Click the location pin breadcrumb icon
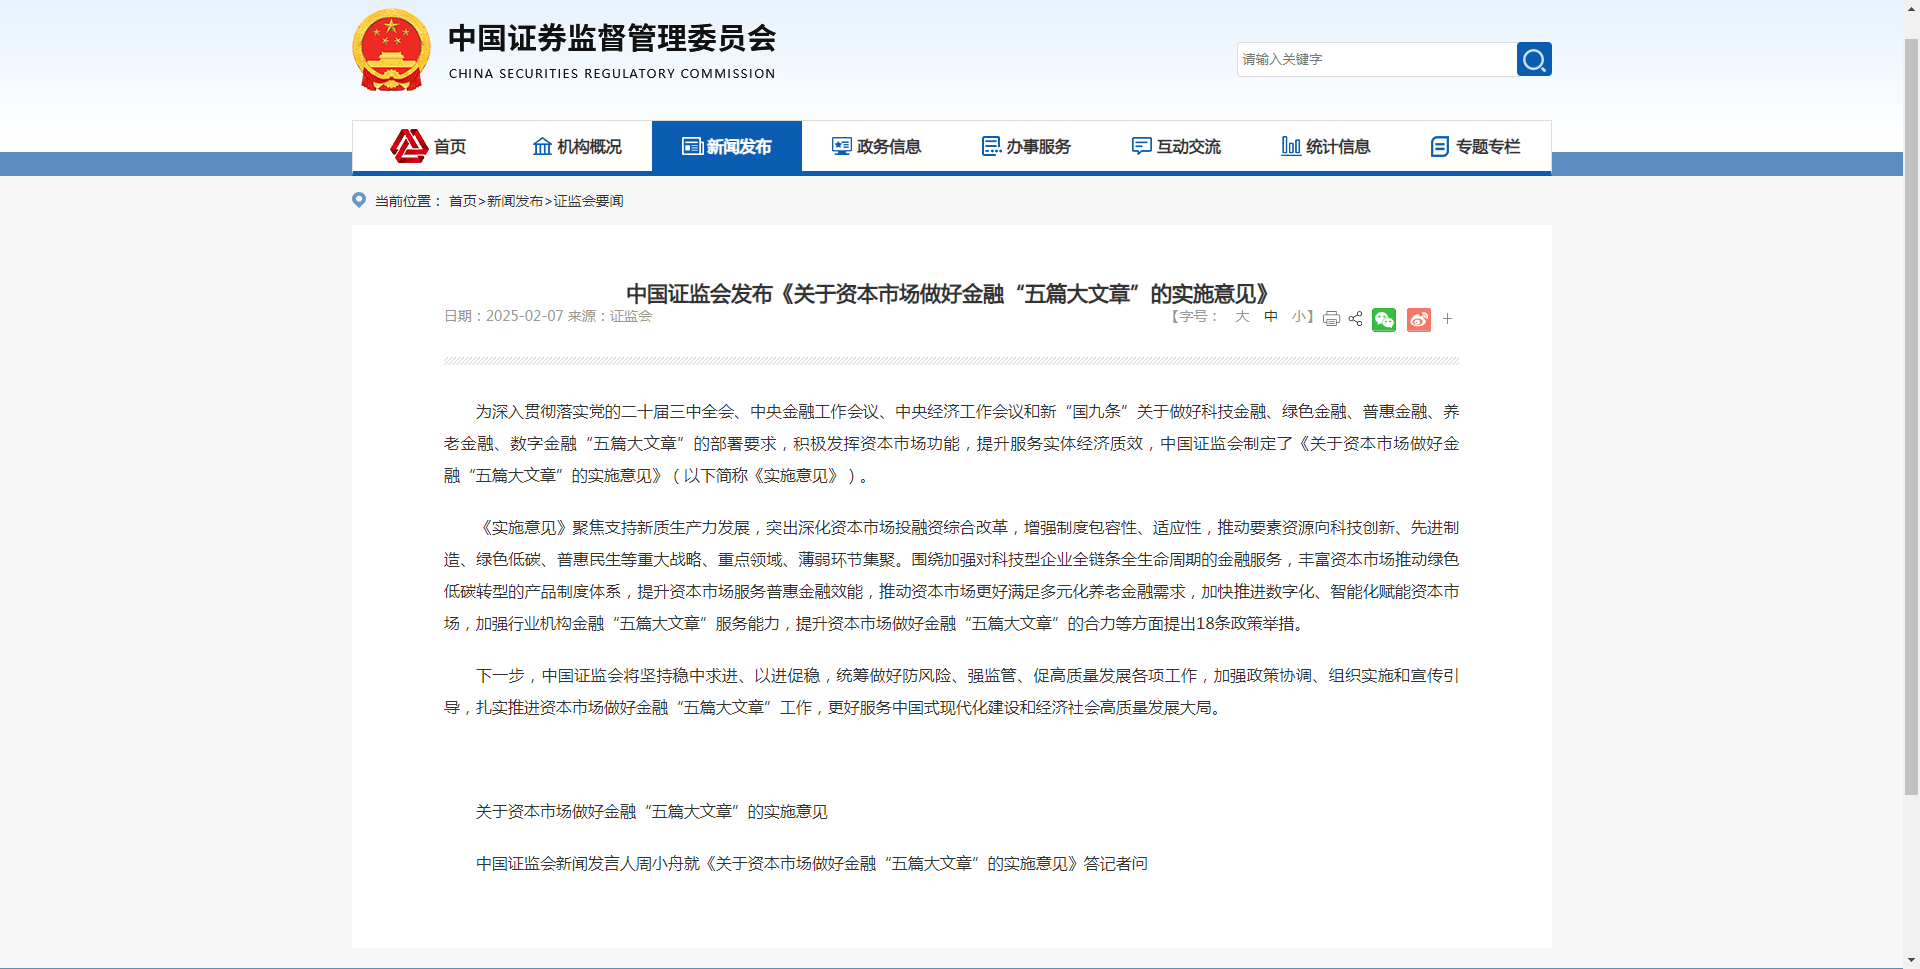1920x969 pixels. 359,200
